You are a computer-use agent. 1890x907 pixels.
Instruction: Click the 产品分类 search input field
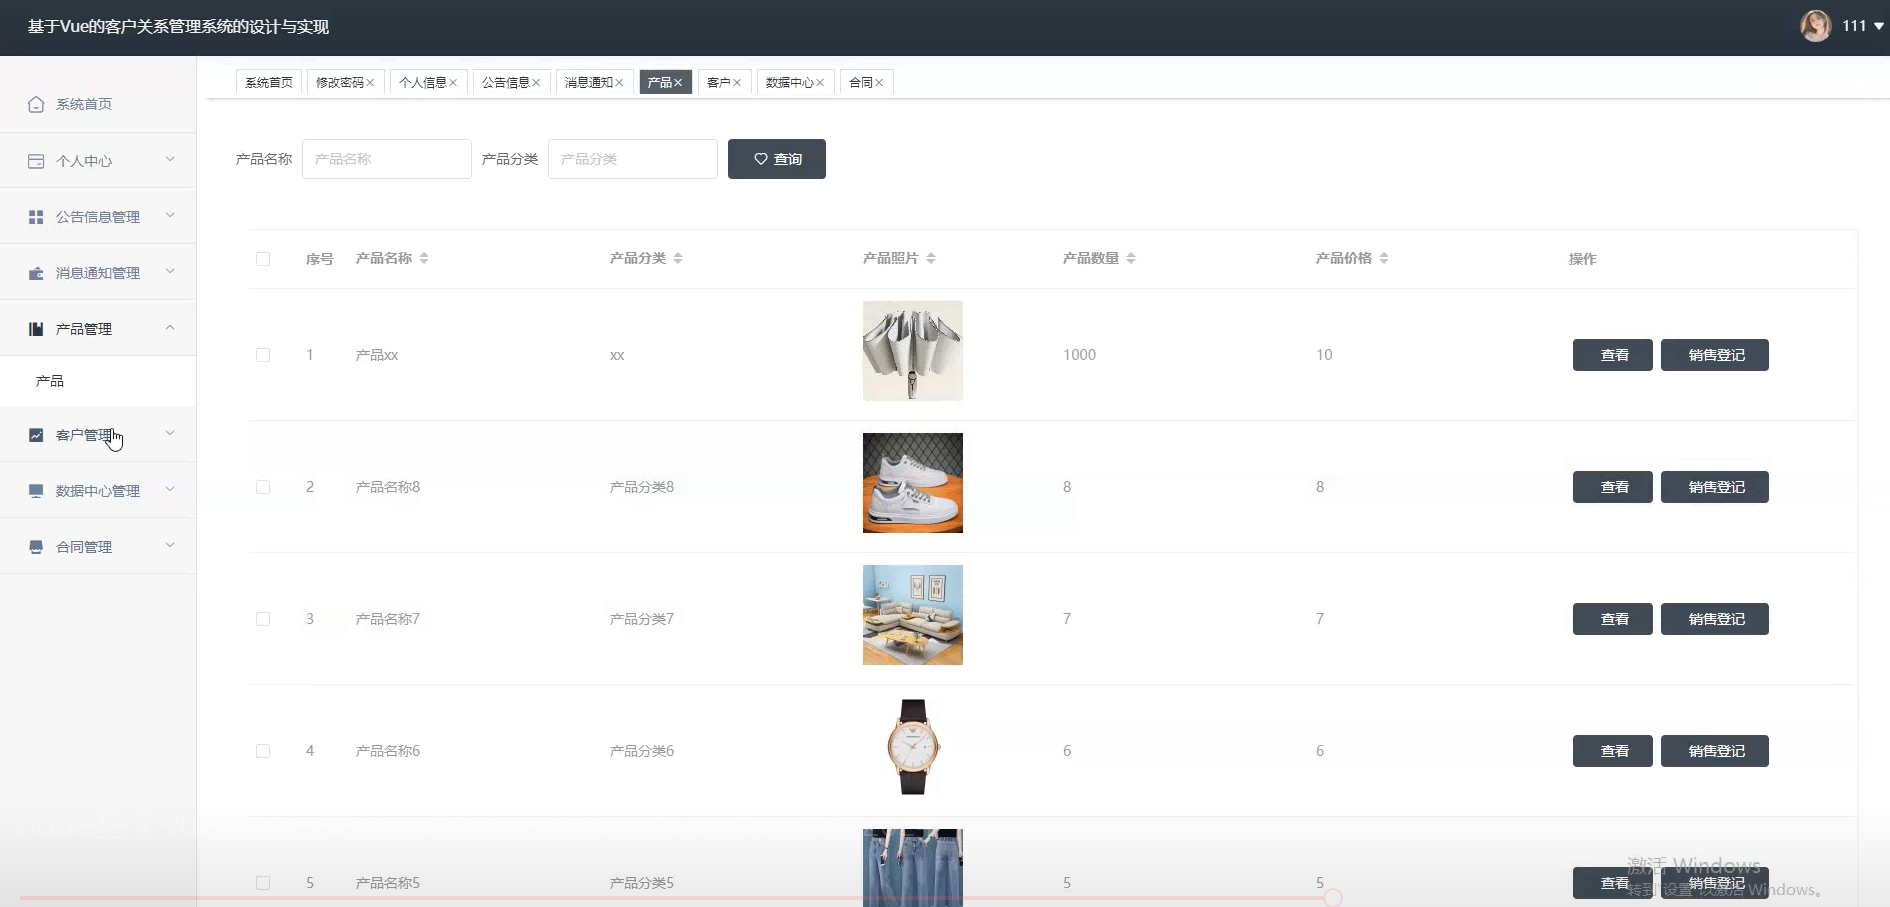coord(633,159)
